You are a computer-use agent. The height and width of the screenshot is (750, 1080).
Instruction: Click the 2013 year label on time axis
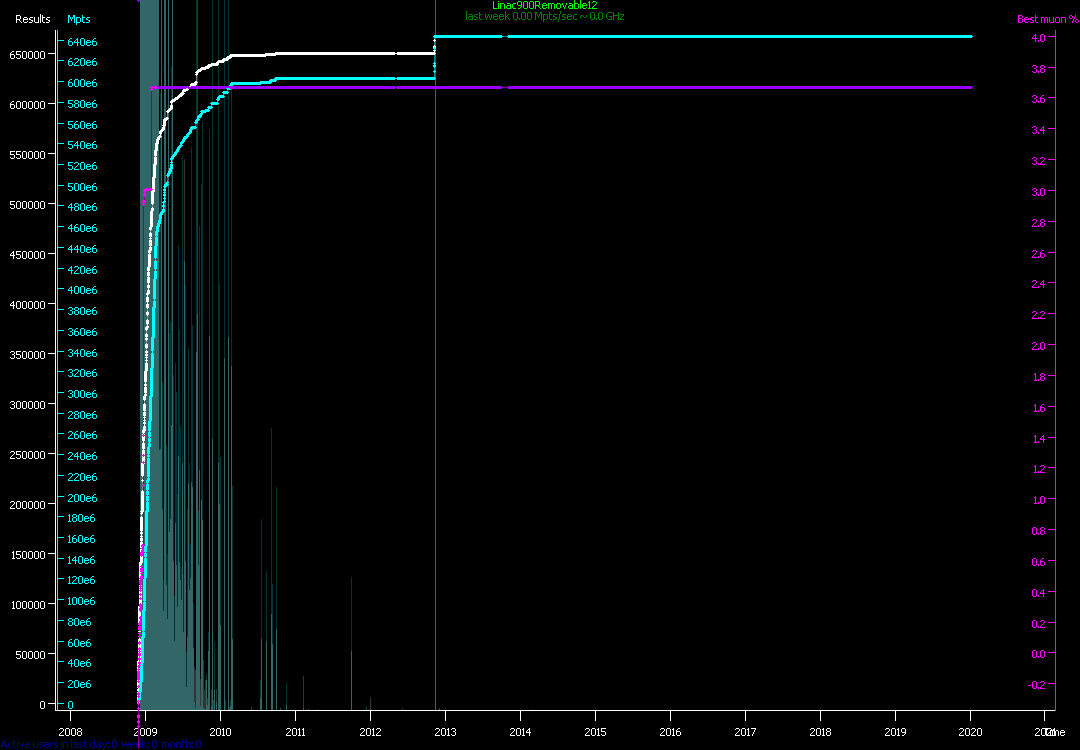coord(445,732)
